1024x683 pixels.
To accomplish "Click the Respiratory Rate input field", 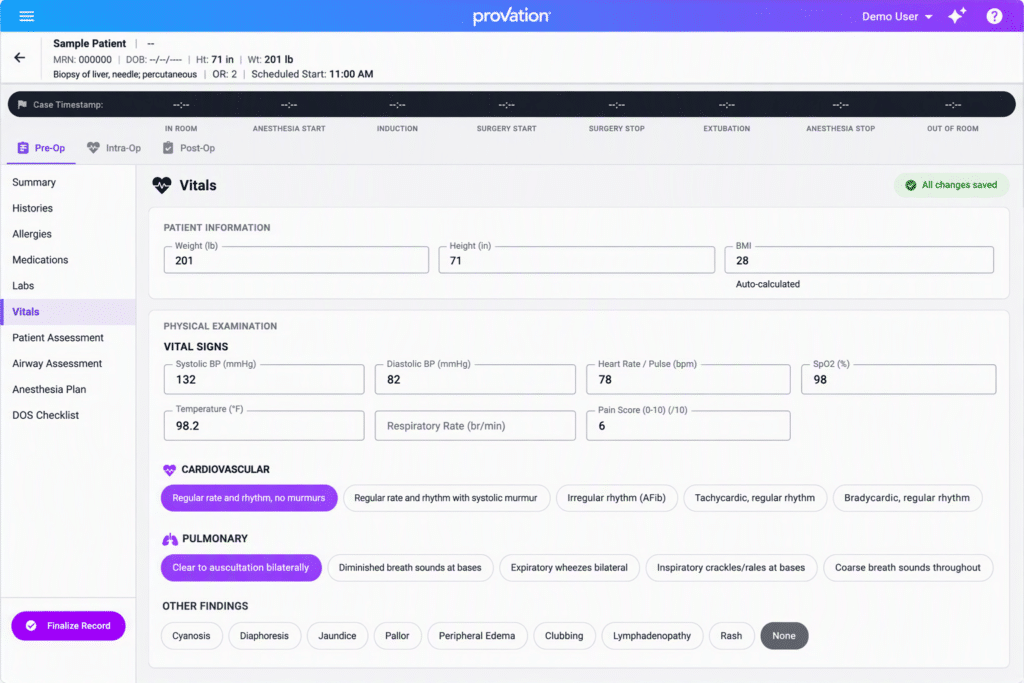I will [x=475, y=426].
